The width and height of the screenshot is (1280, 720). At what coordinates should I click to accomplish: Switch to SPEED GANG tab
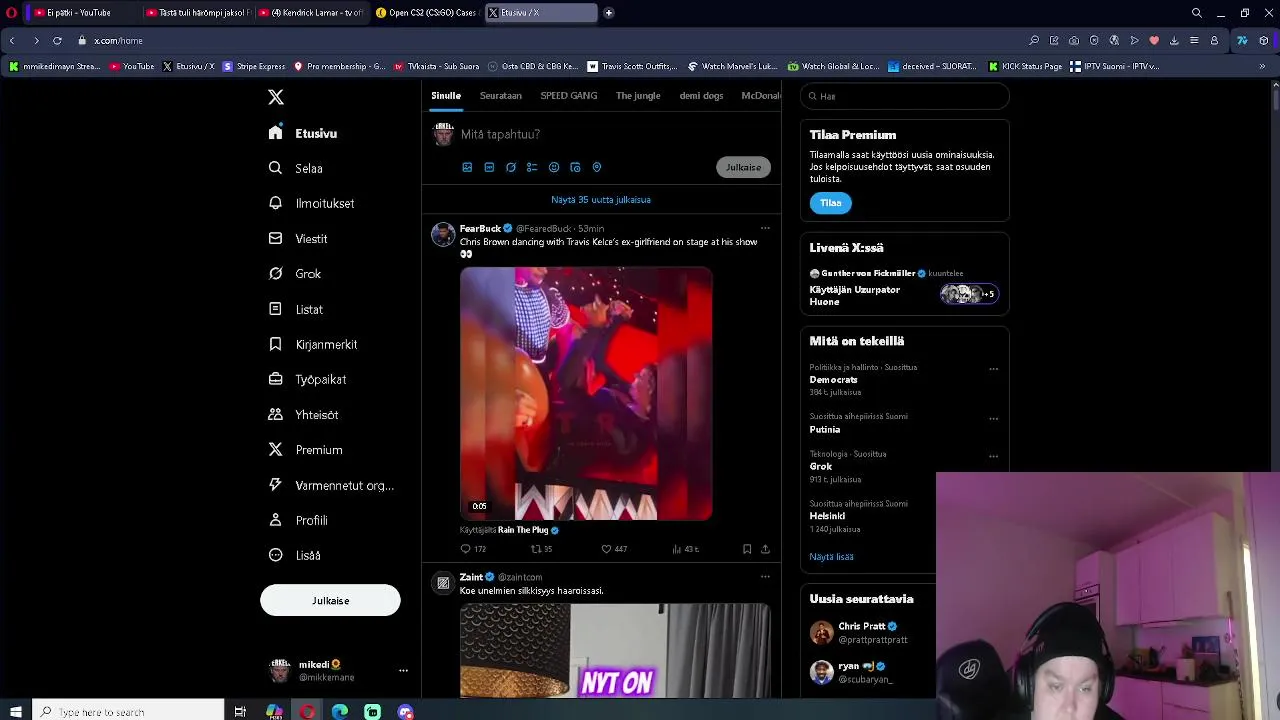(x=569, y=96)
